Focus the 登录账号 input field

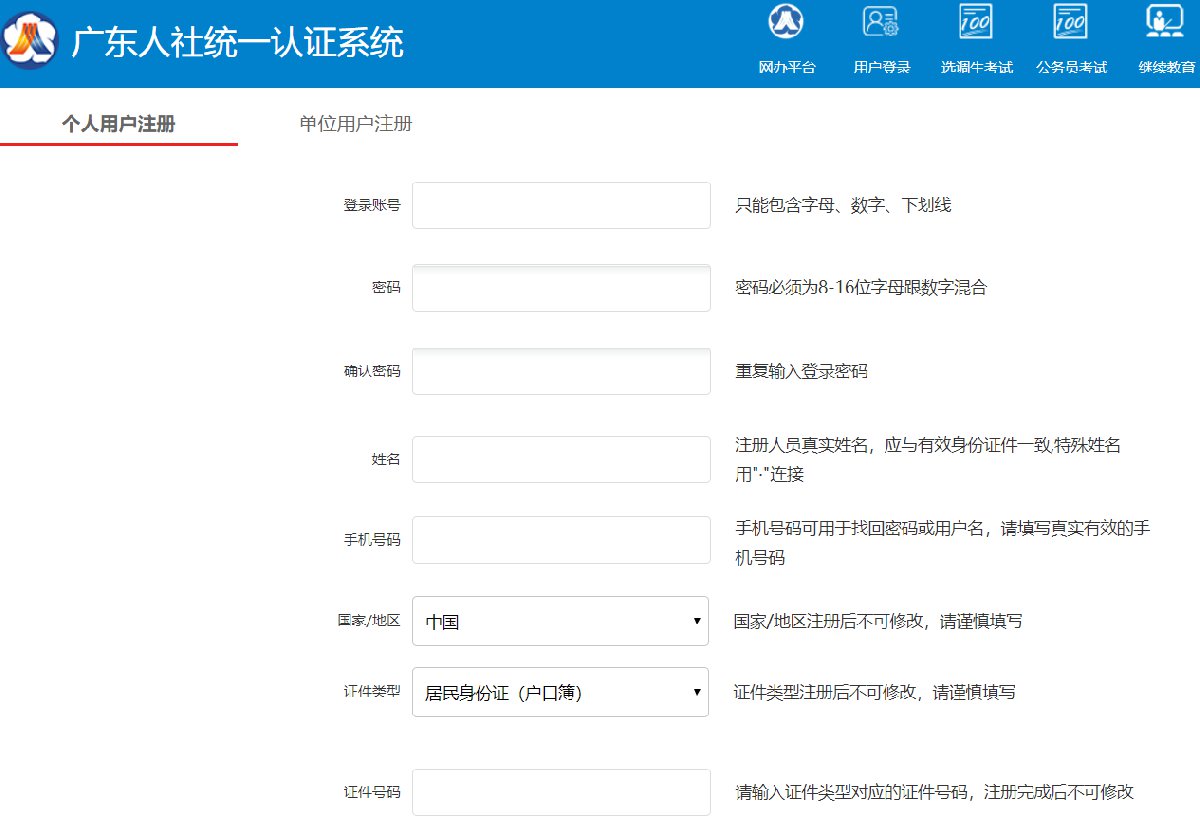(x=561, y=205)
